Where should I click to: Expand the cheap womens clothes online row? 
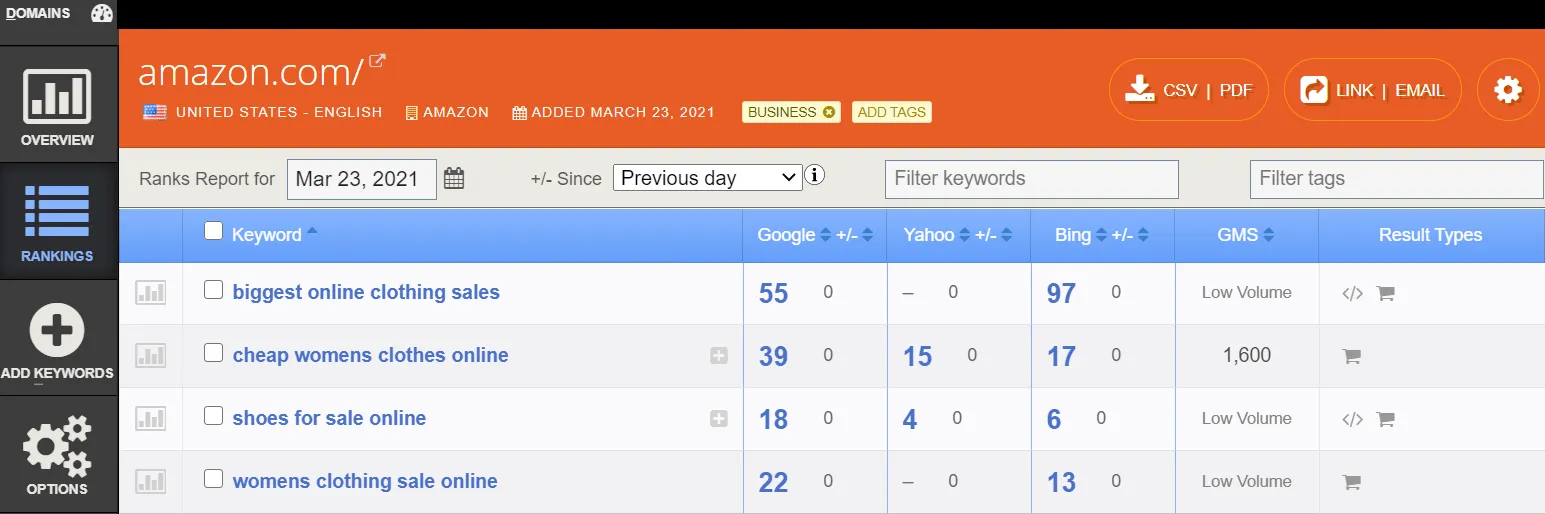pos(718,356)
